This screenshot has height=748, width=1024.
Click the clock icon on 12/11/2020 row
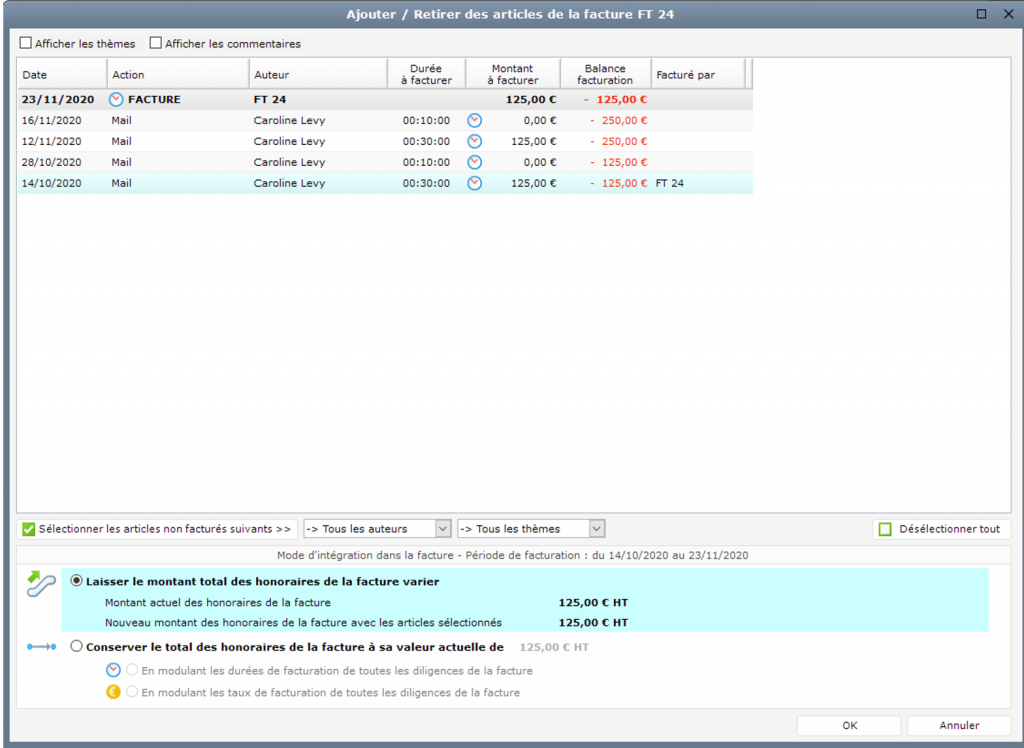(x=475, y=142)
